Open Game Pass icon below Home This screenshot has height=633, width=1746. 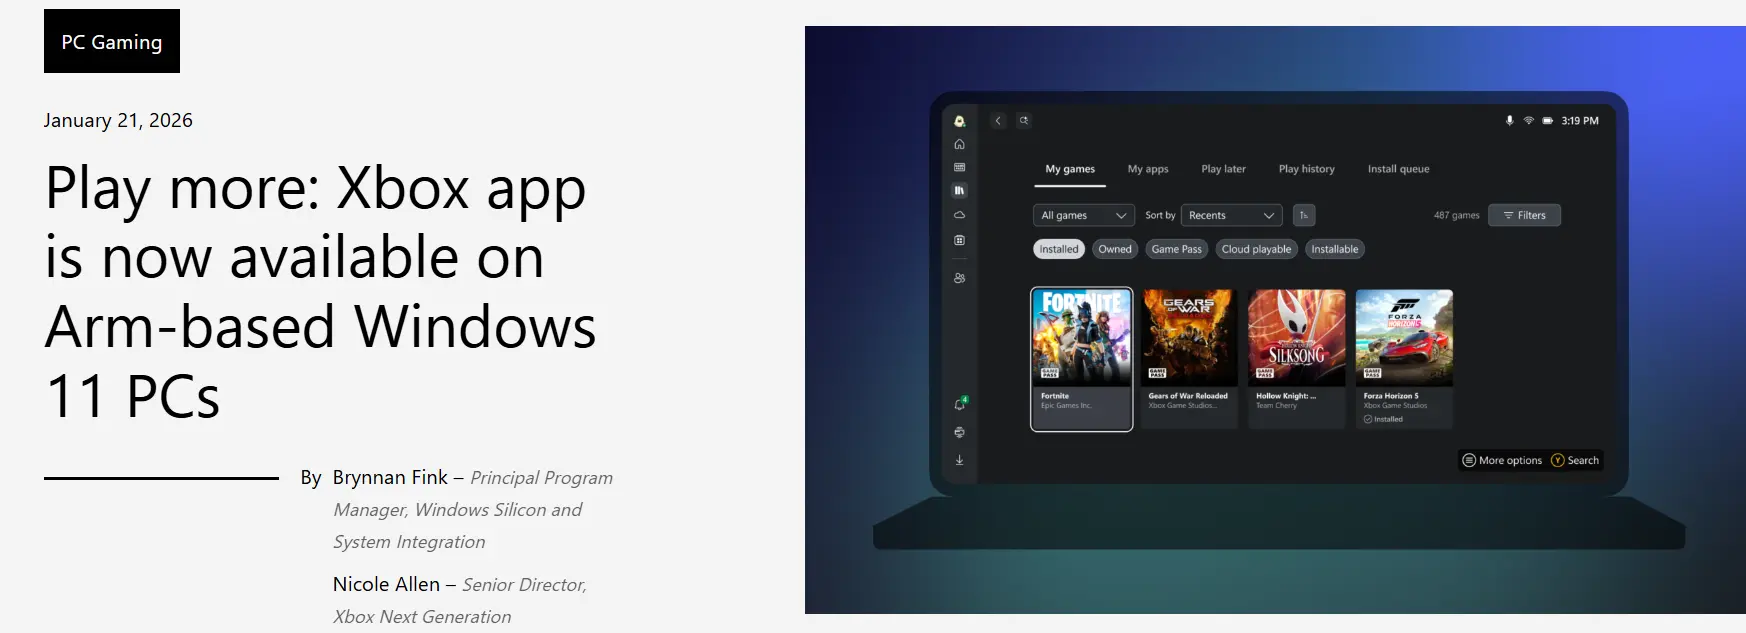[x=959, y=167]
